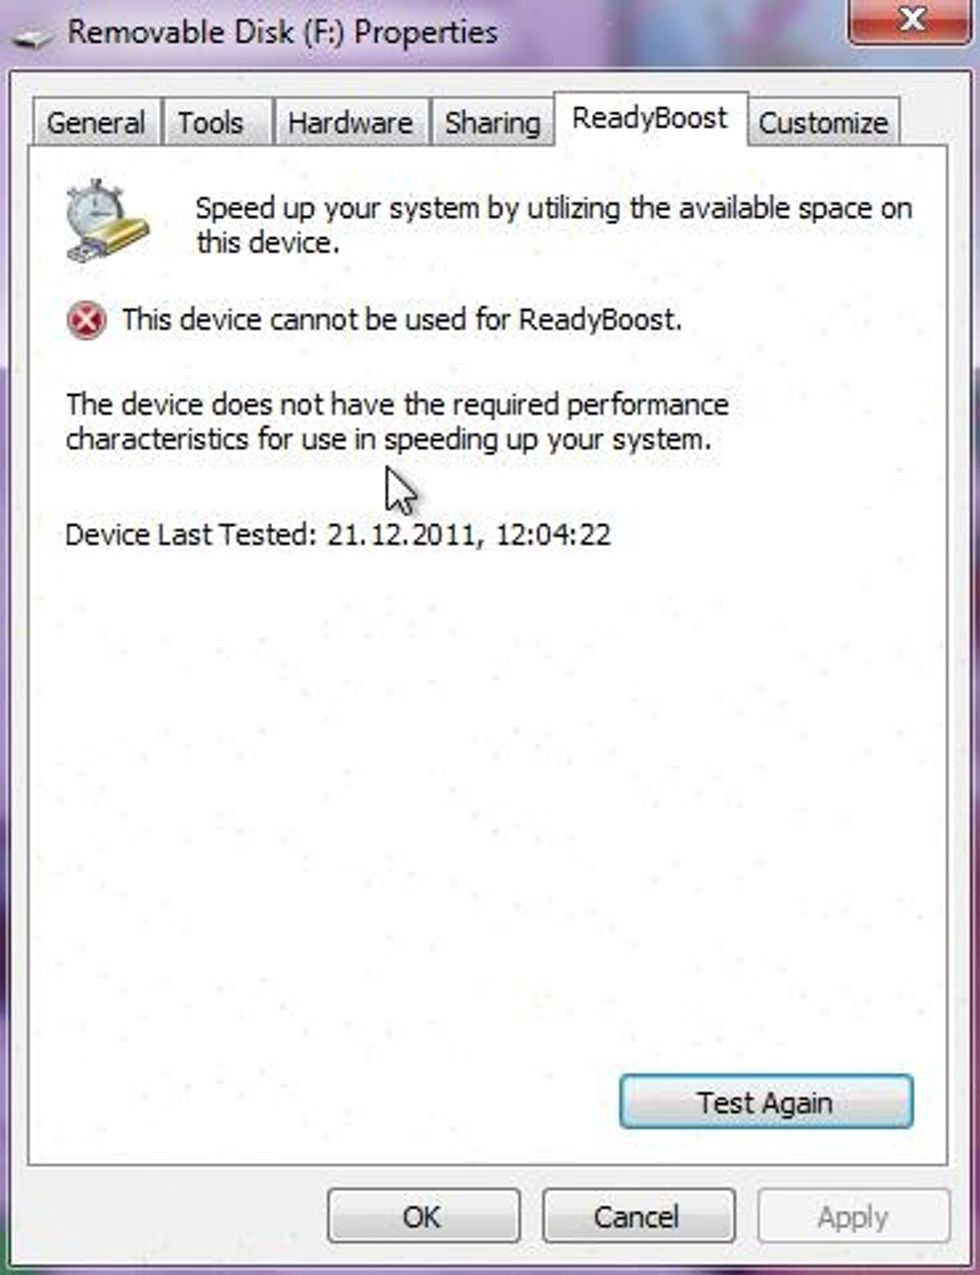Click the greyed-out Apply button

pos(852,1216)
